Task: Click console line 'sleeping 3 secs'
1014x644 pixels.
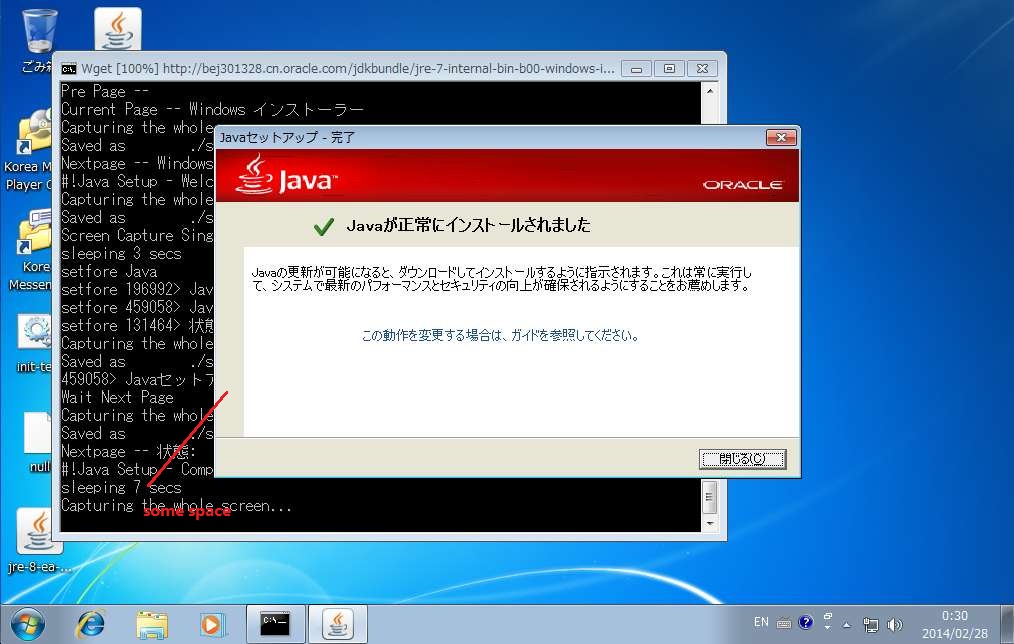Action: 122,253
